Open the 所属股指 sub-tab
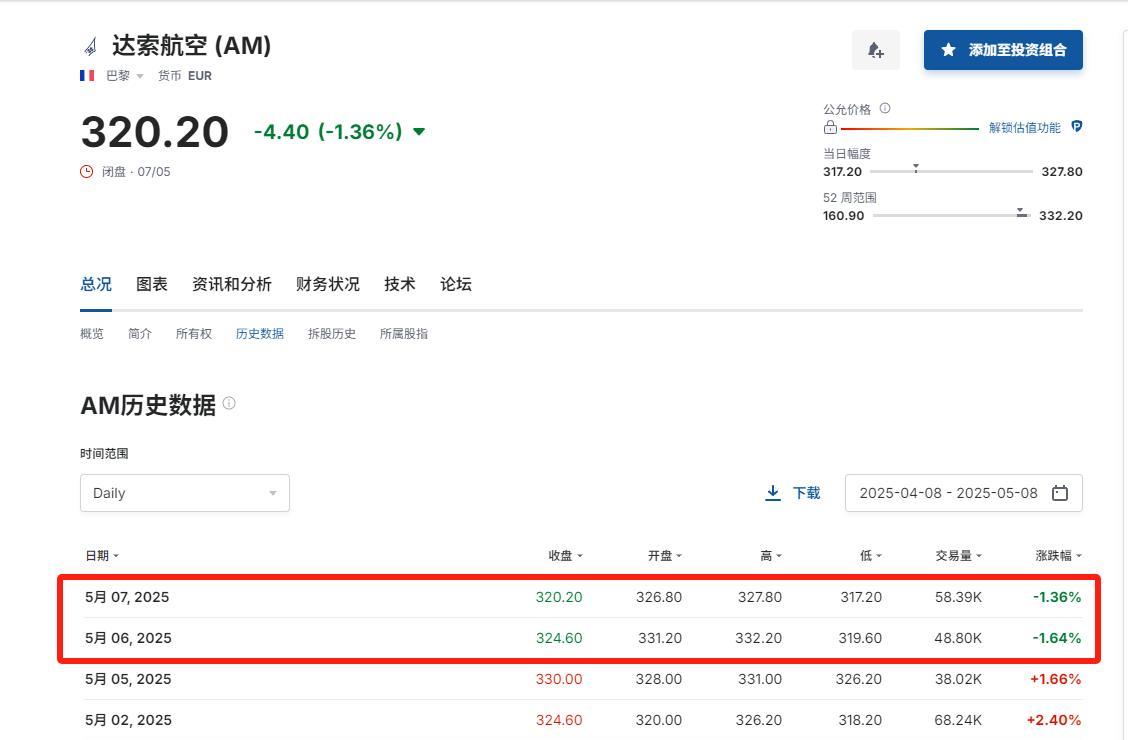This screenshot has width=1128, height=740. click(x=404, y=334)
